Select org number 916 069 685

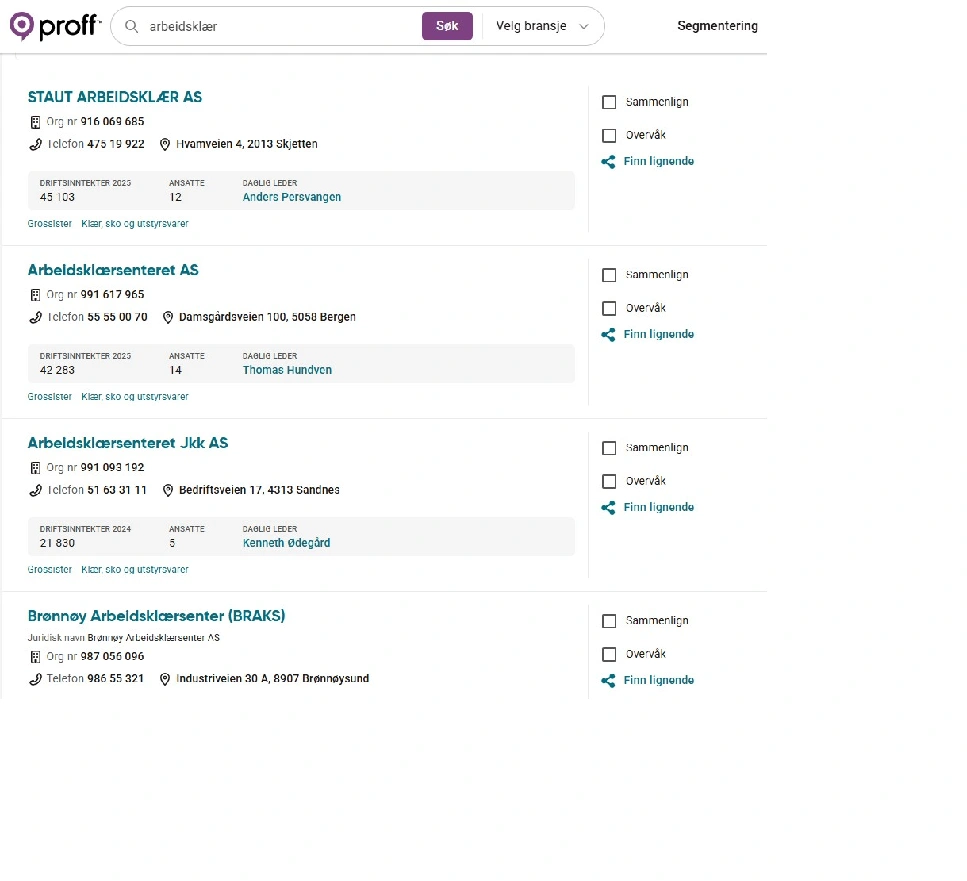click(112, 121)
